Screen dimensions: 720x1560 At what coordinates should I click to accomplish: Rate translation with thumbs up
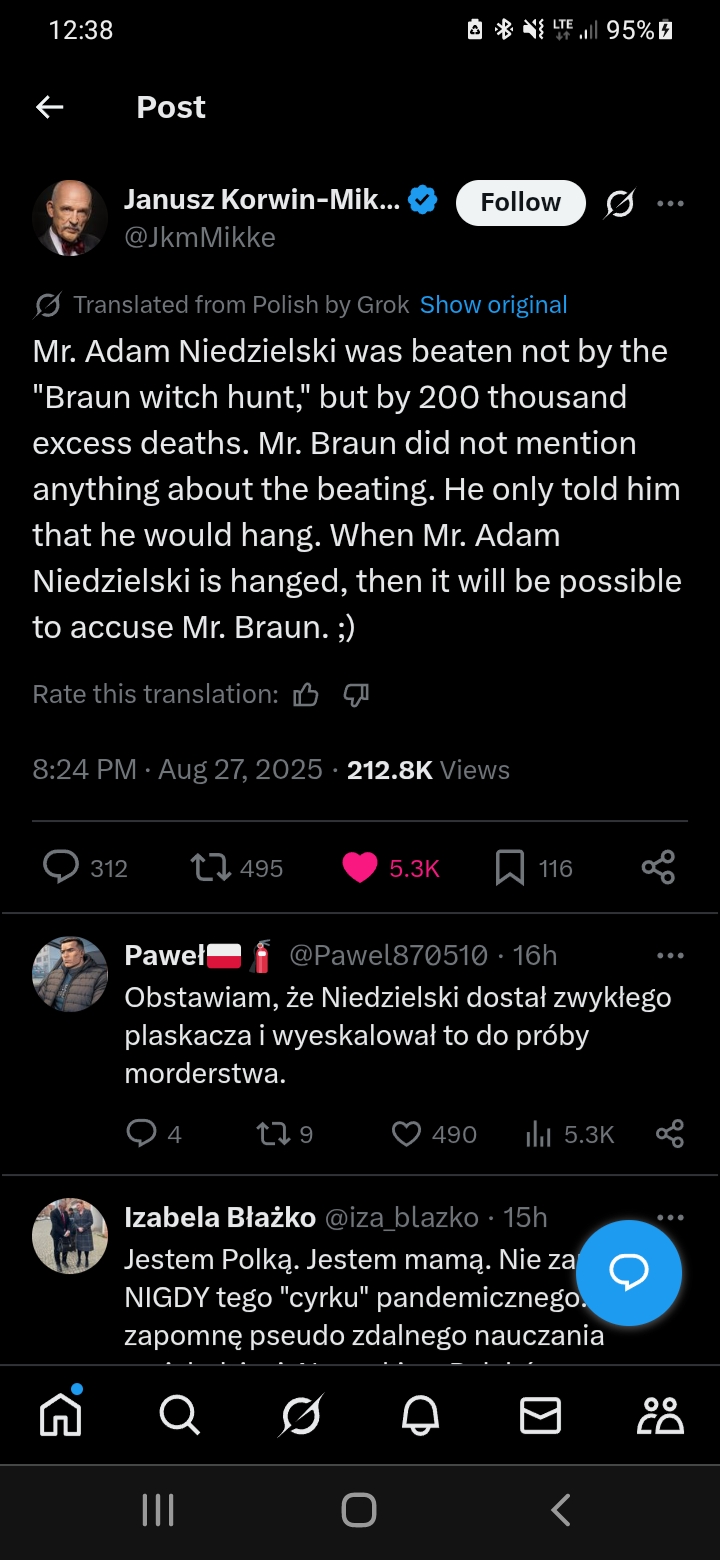(x=306, y=695)
